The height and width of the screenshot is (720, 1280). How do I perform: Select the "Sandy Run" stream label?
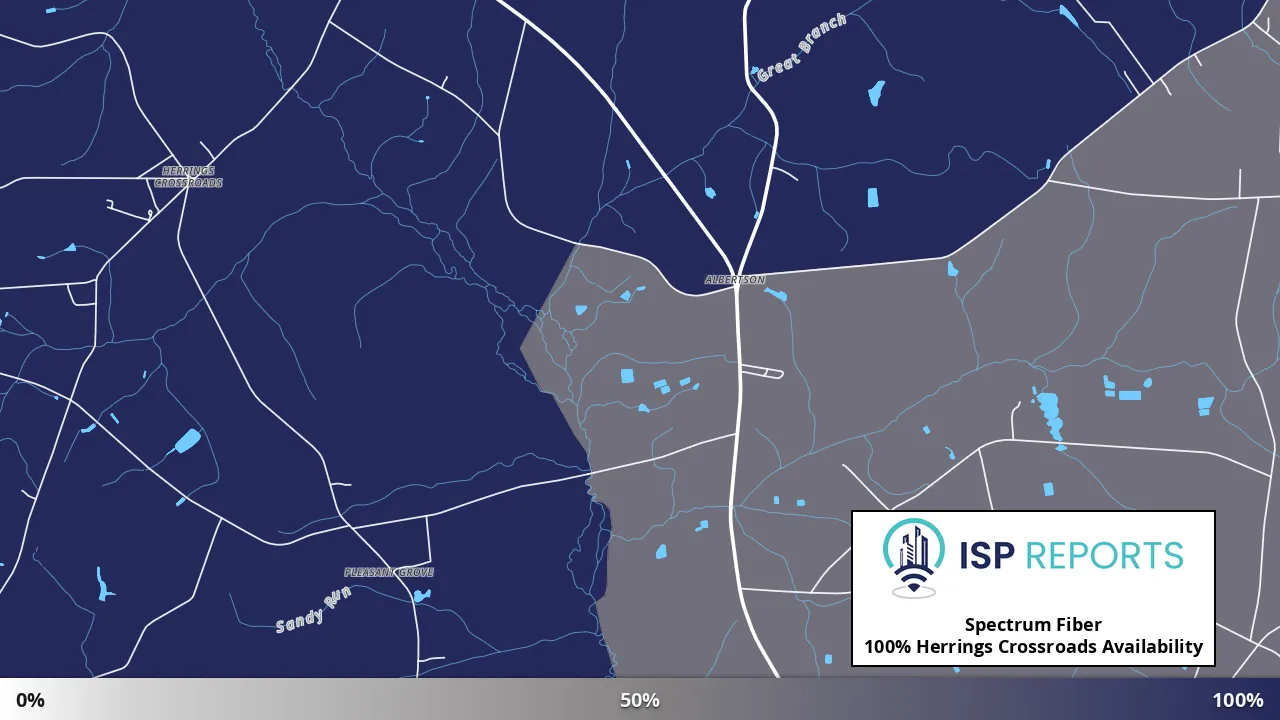[313, 611]
